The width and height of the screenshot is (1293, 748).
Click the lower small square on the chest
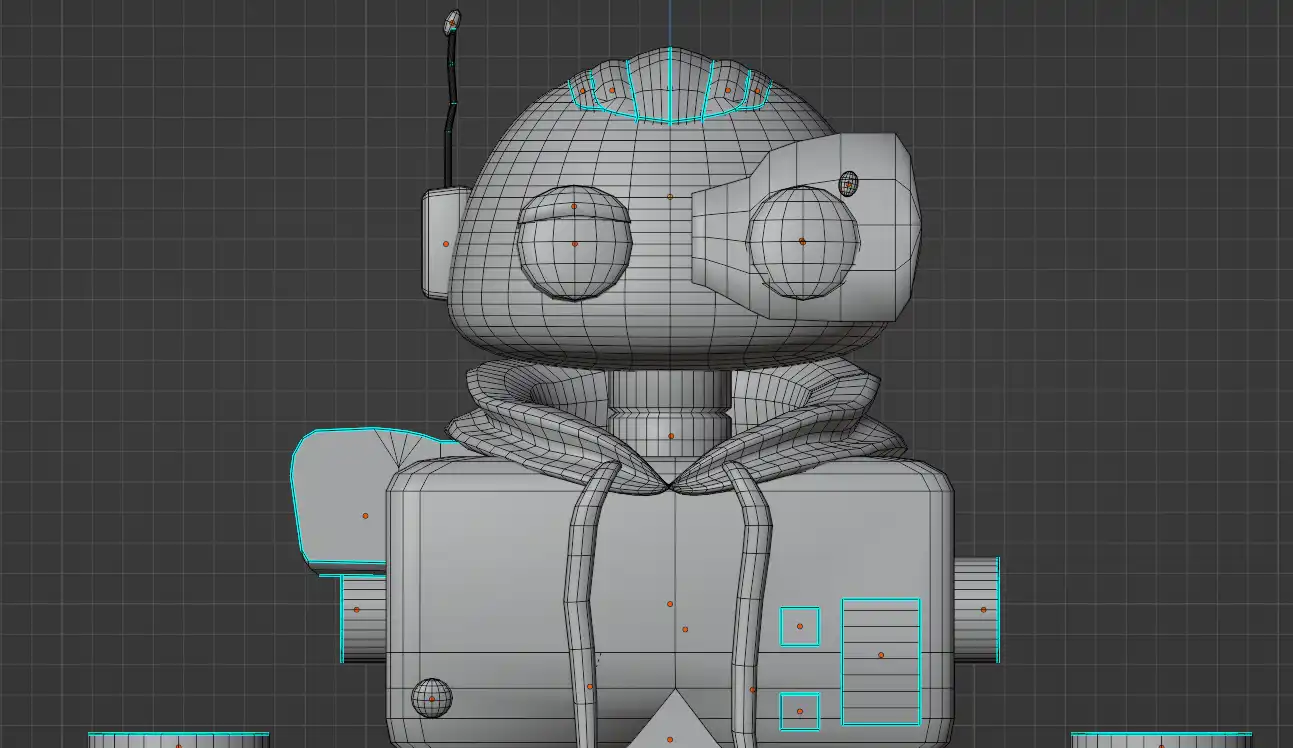(799, 711)
